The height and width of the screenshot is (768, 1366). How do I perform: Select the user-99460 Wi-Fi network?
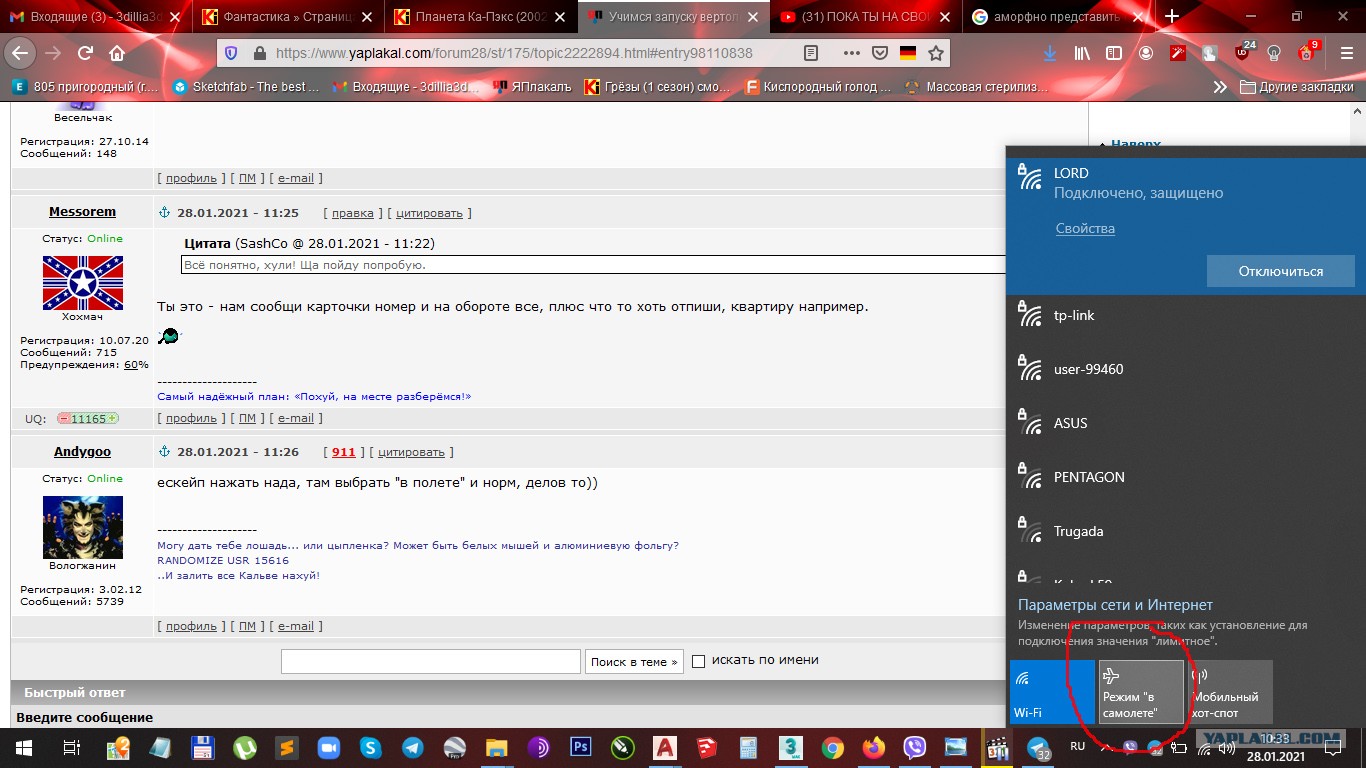coord(1186,370)
